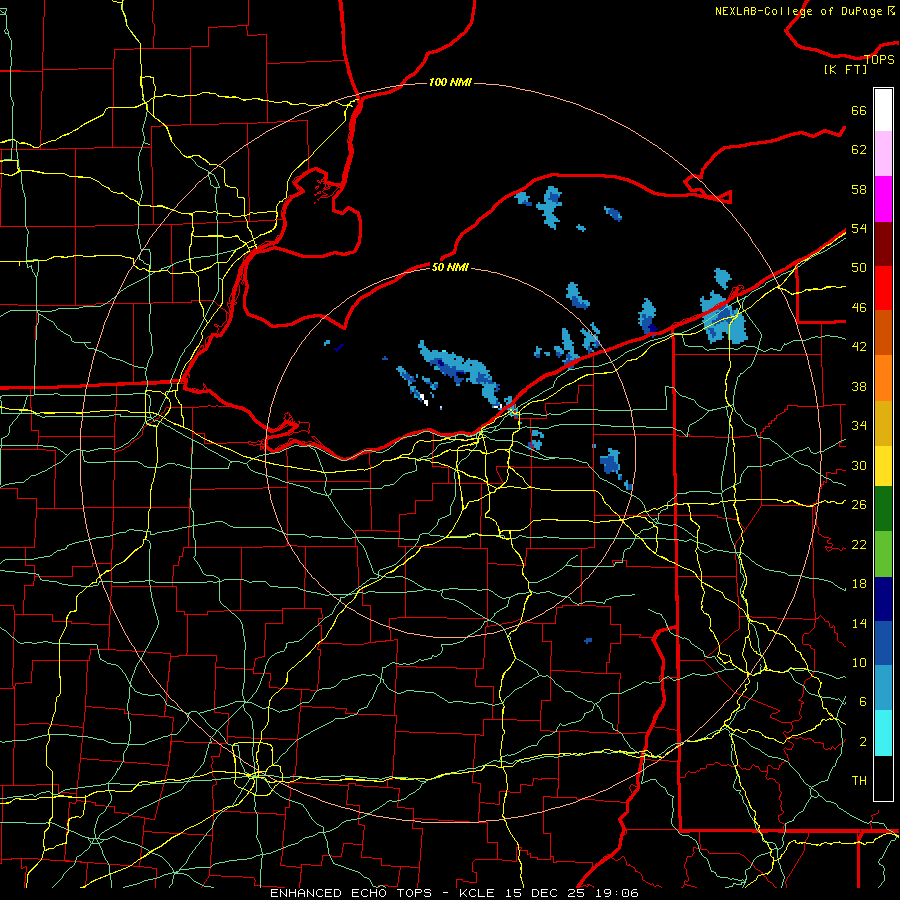
Task: Click the "NEXLAB-College of DuPage" credit text
Action: pyautogui.click(x=798, y=11)
